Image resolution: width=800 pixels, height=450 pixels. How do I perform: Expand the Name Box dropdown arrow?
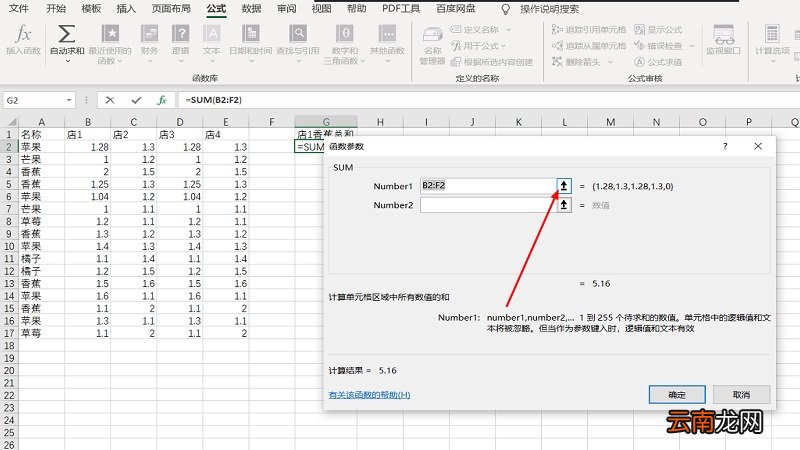[69, 100]
